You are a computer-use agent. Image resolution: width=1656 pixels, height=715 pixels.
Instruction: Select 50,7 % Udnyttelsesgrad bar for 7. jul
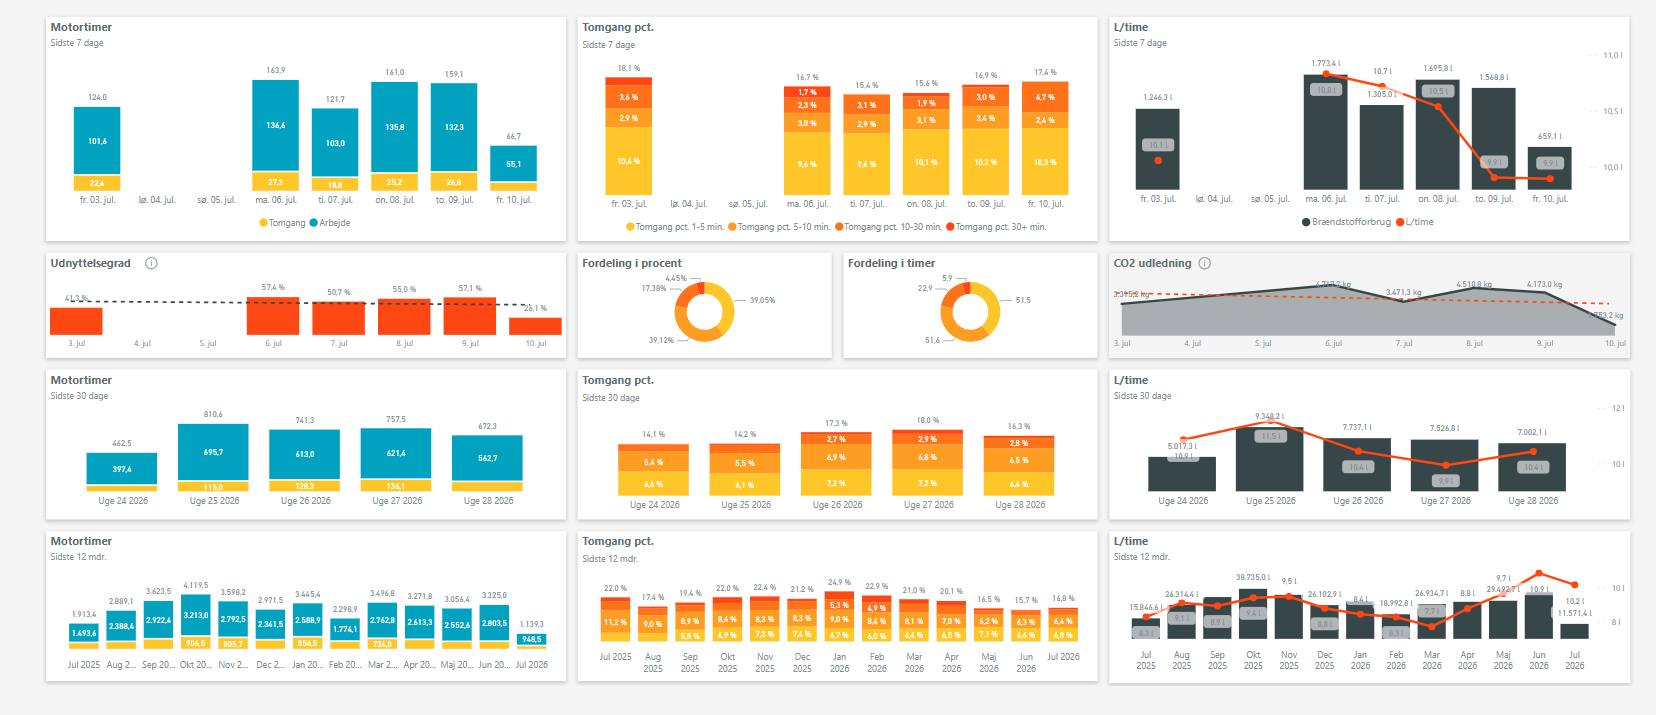click(x=338, y=318)
